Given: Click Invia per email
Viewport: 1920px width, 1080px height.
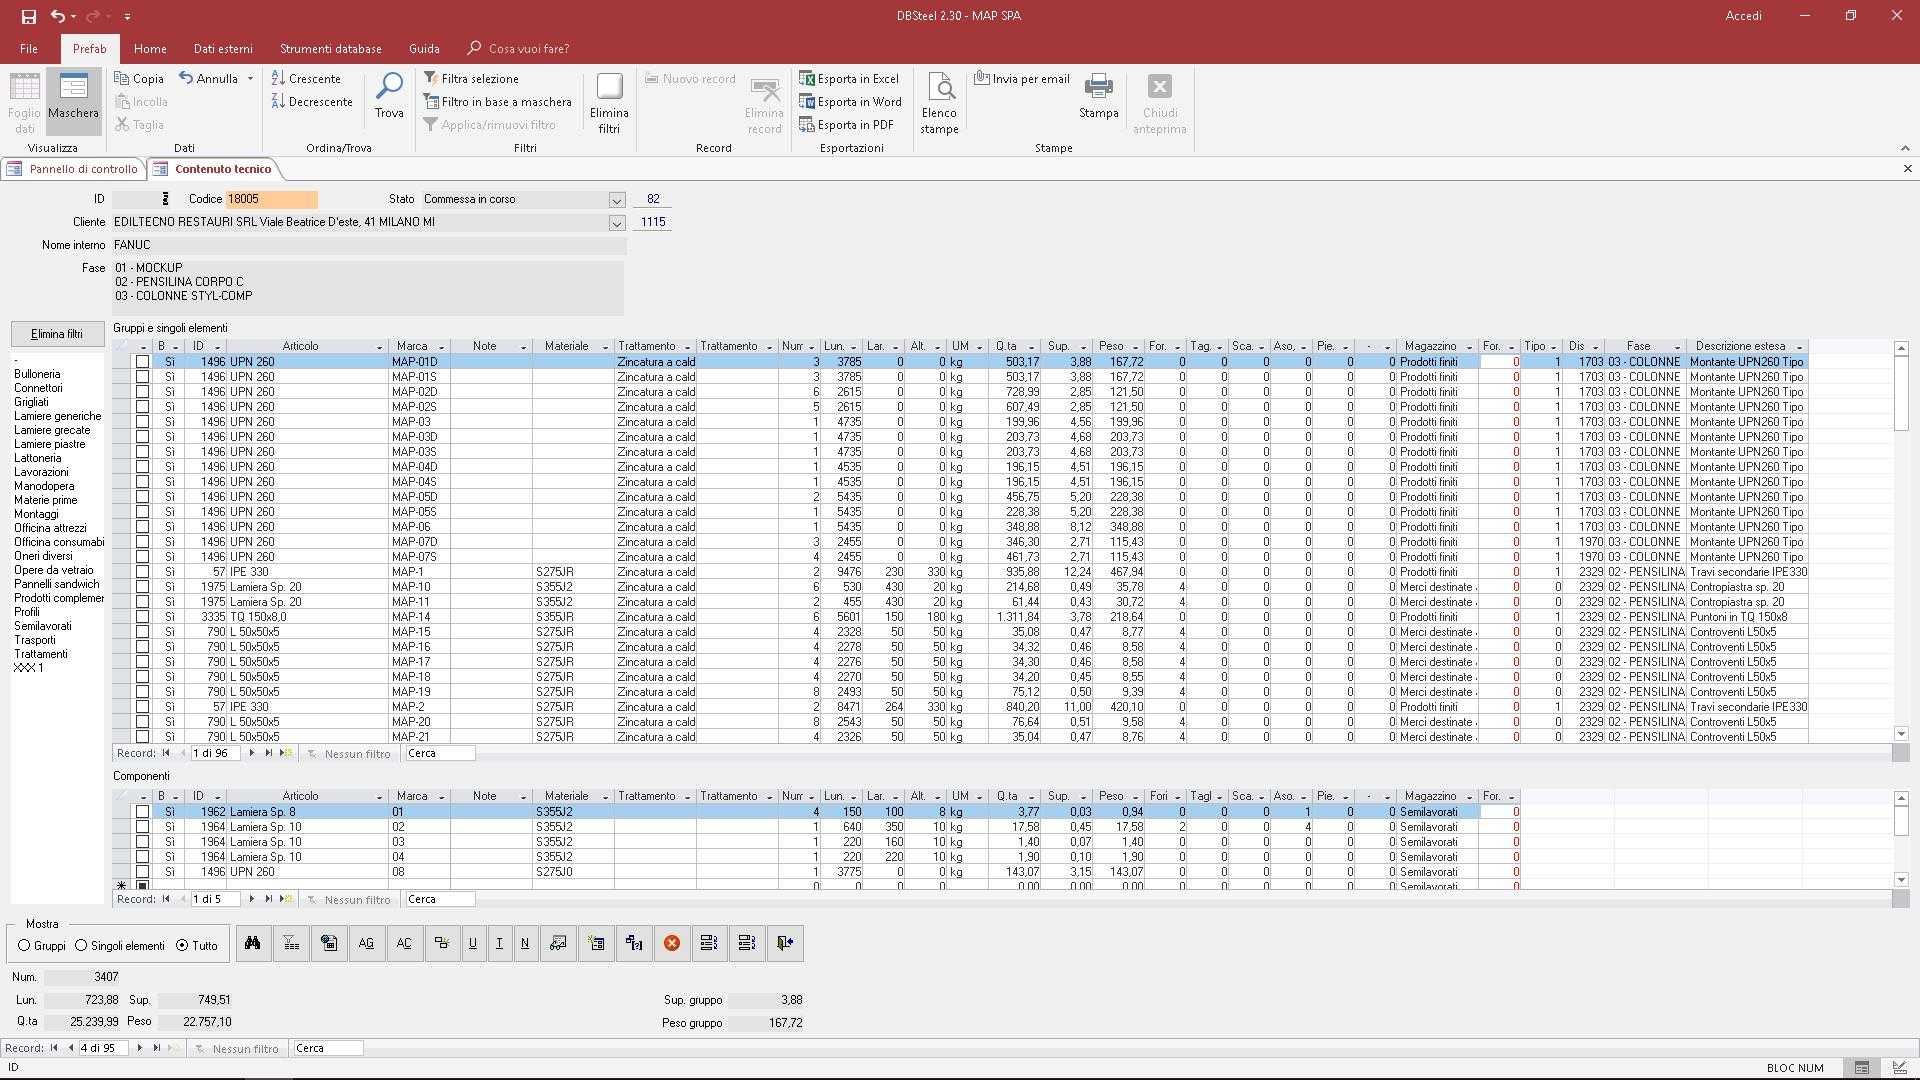Looking at the screenshot, I should point(1022,78).
